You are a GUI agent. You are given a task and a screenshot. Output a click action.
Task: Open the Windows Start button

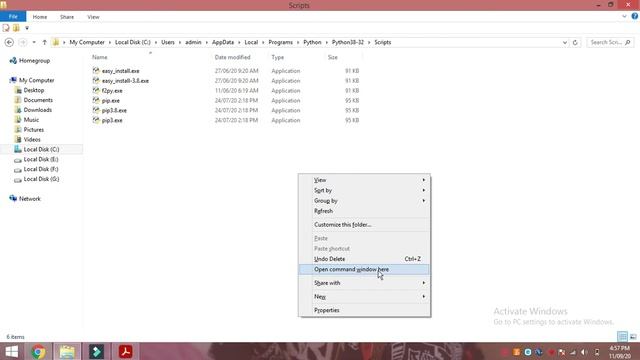click(x=12, y=352)
